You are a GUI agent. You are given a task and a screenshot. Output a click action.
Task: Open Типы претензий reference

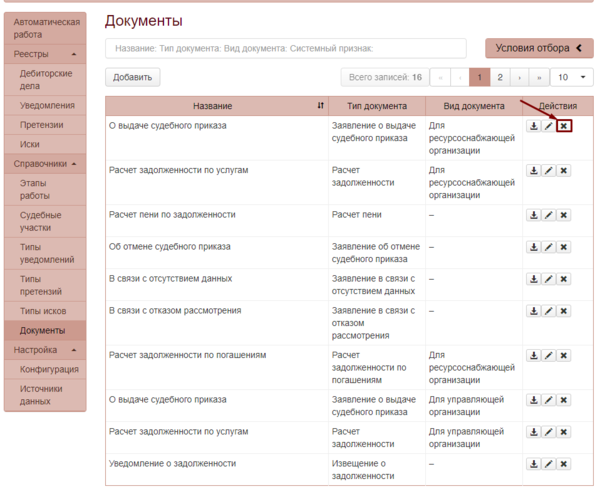coord(45,285)
